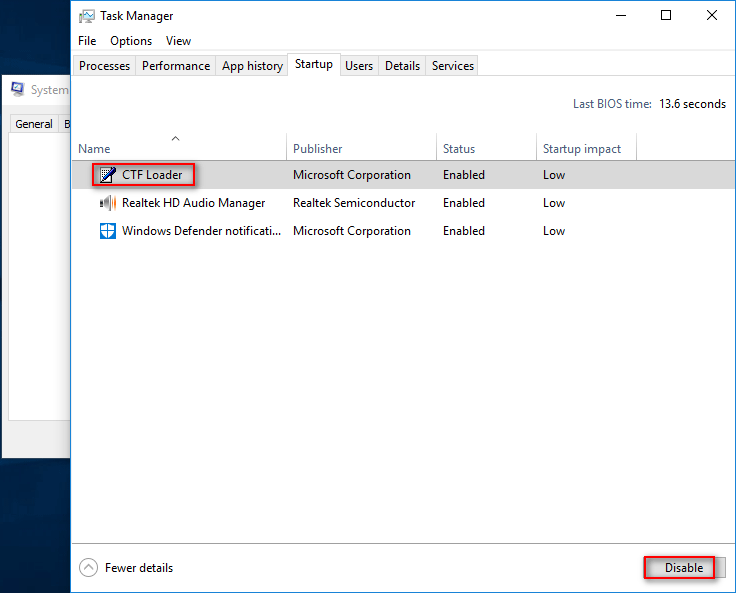Image resolution: width=736 pixels, height=593 pixels.
Task: Open the Options menu
Action: (131, 41)
